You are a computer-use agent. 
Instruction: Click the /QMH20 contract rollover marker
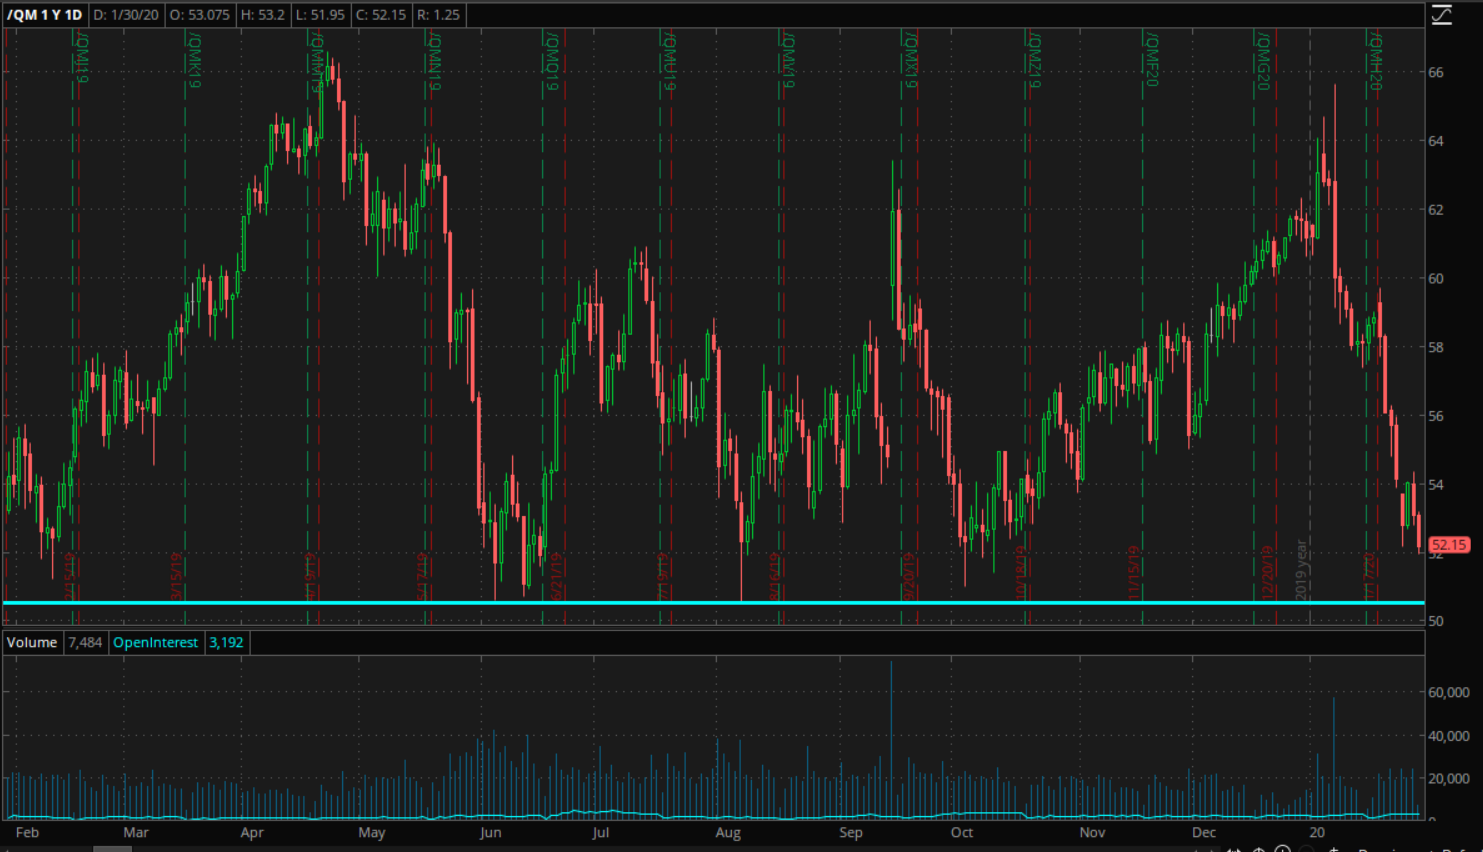(x=1376, y=61)
